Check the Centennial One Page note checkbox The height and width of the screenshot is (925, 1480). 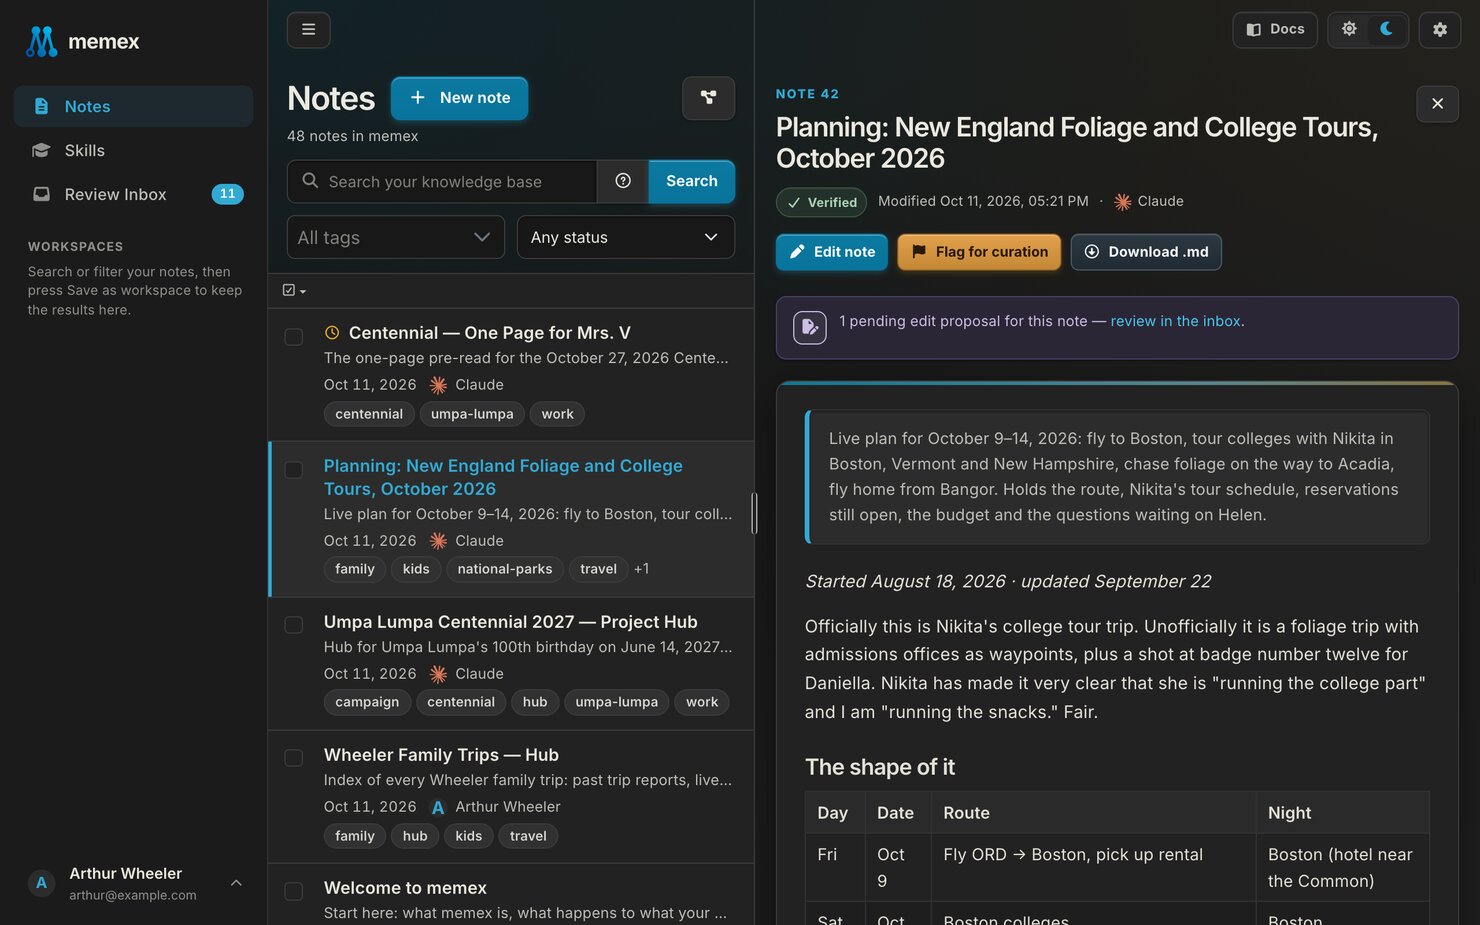(x=294, y=337)
